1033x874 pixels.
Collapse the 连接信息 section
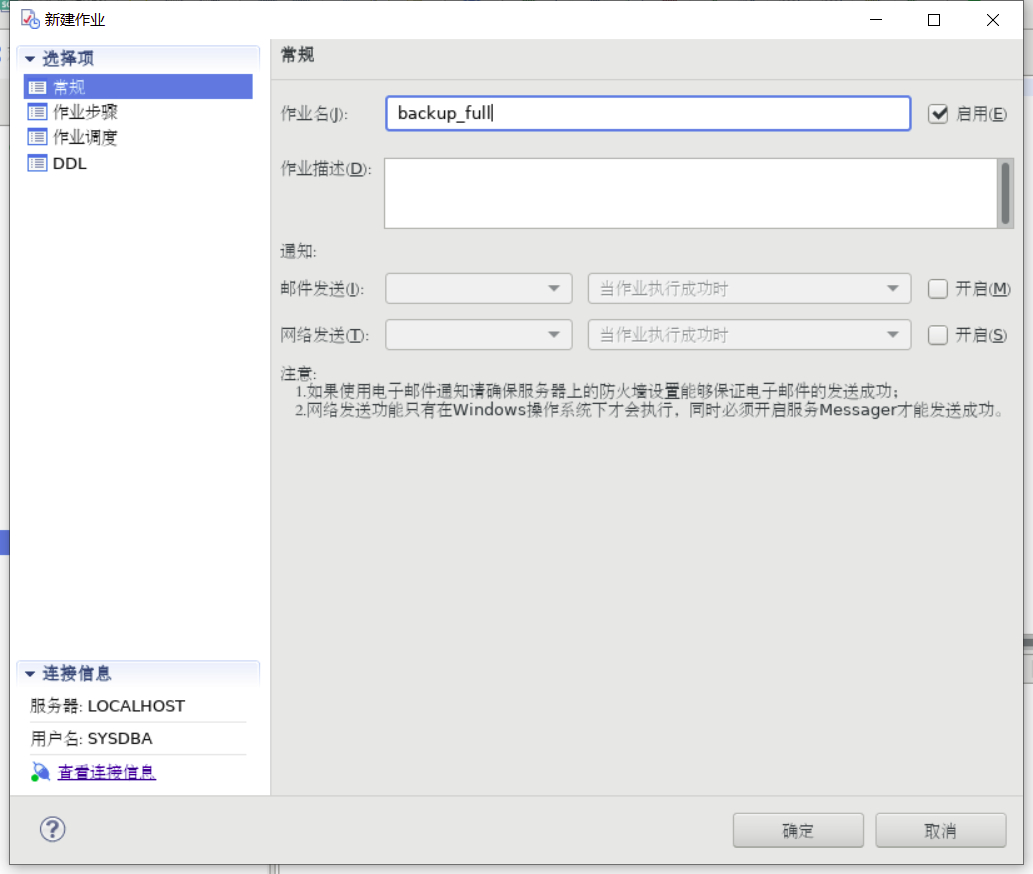point(28,673)
